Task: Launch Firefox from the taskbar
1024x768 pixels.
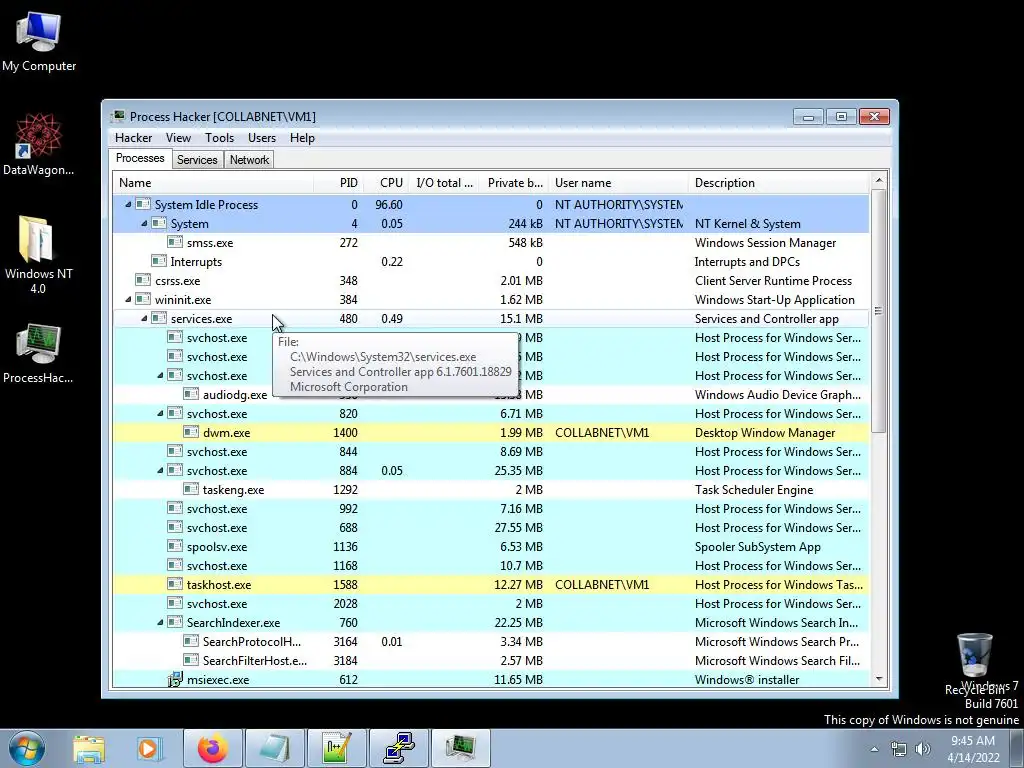Action: (213, 748)
